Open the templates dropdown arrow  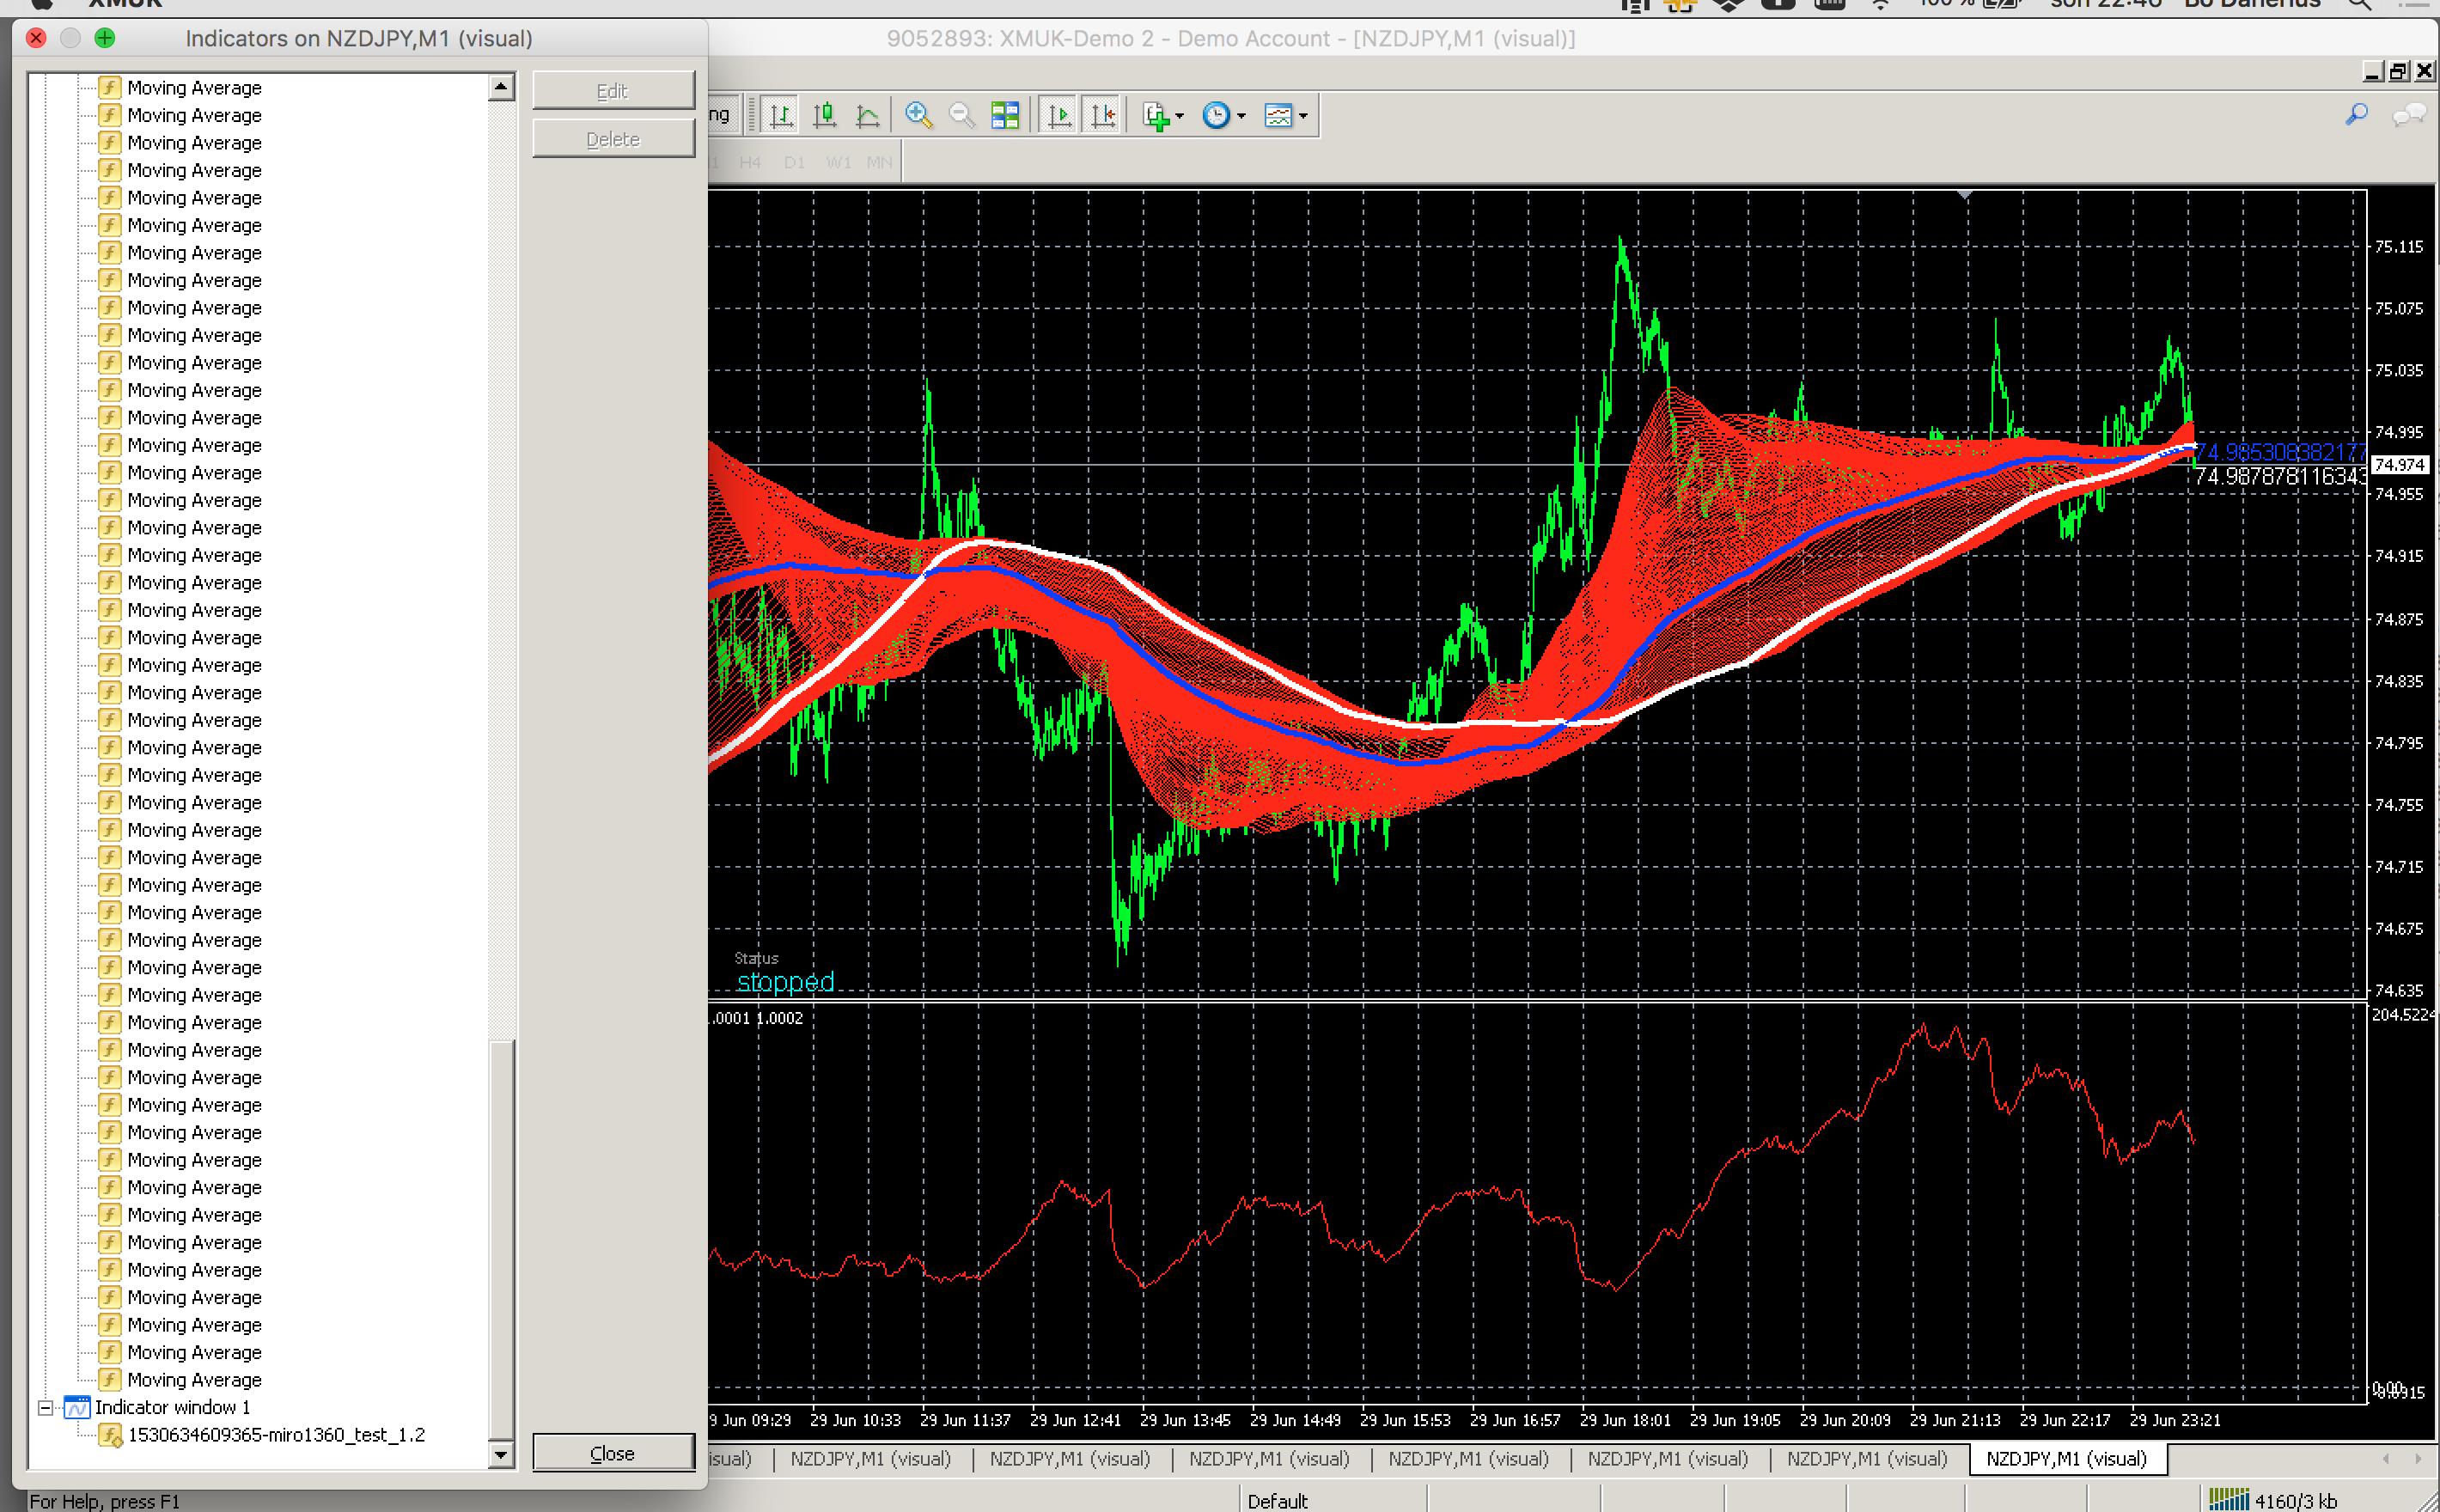(1304, 117)
